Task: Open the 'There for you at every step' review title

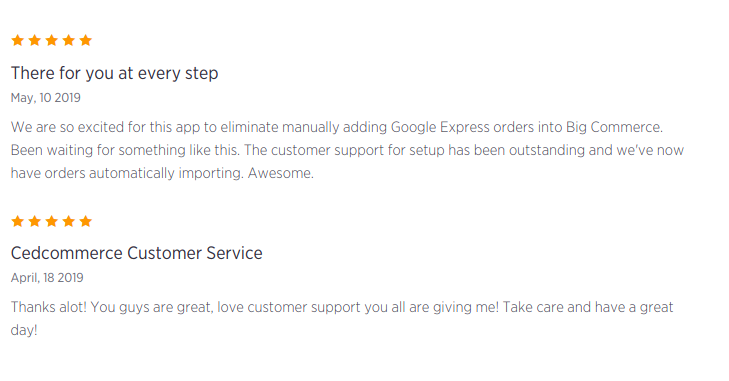Action: pos(114,74)
